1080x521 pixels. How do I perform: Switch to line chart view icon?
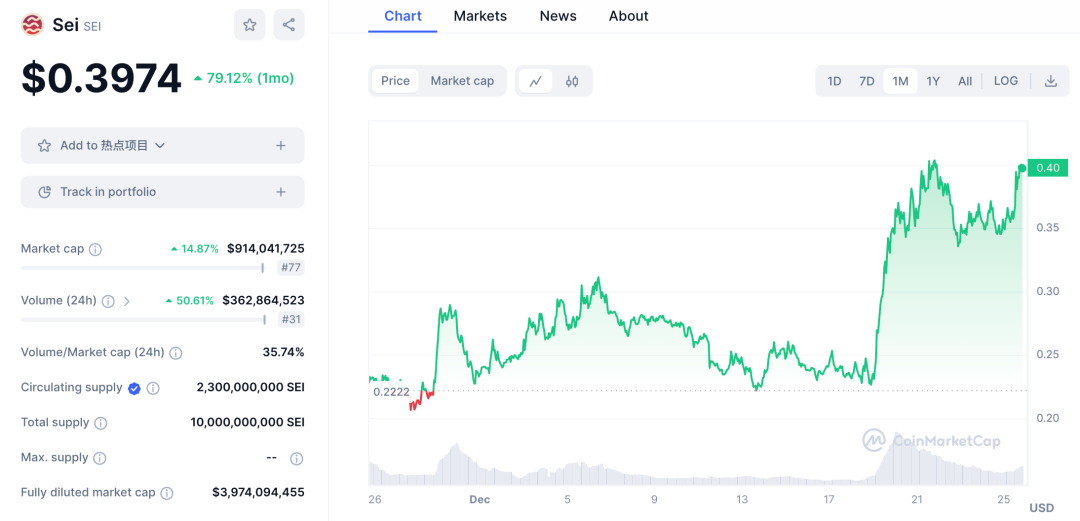pyautogui.click(x=535, y=81)
